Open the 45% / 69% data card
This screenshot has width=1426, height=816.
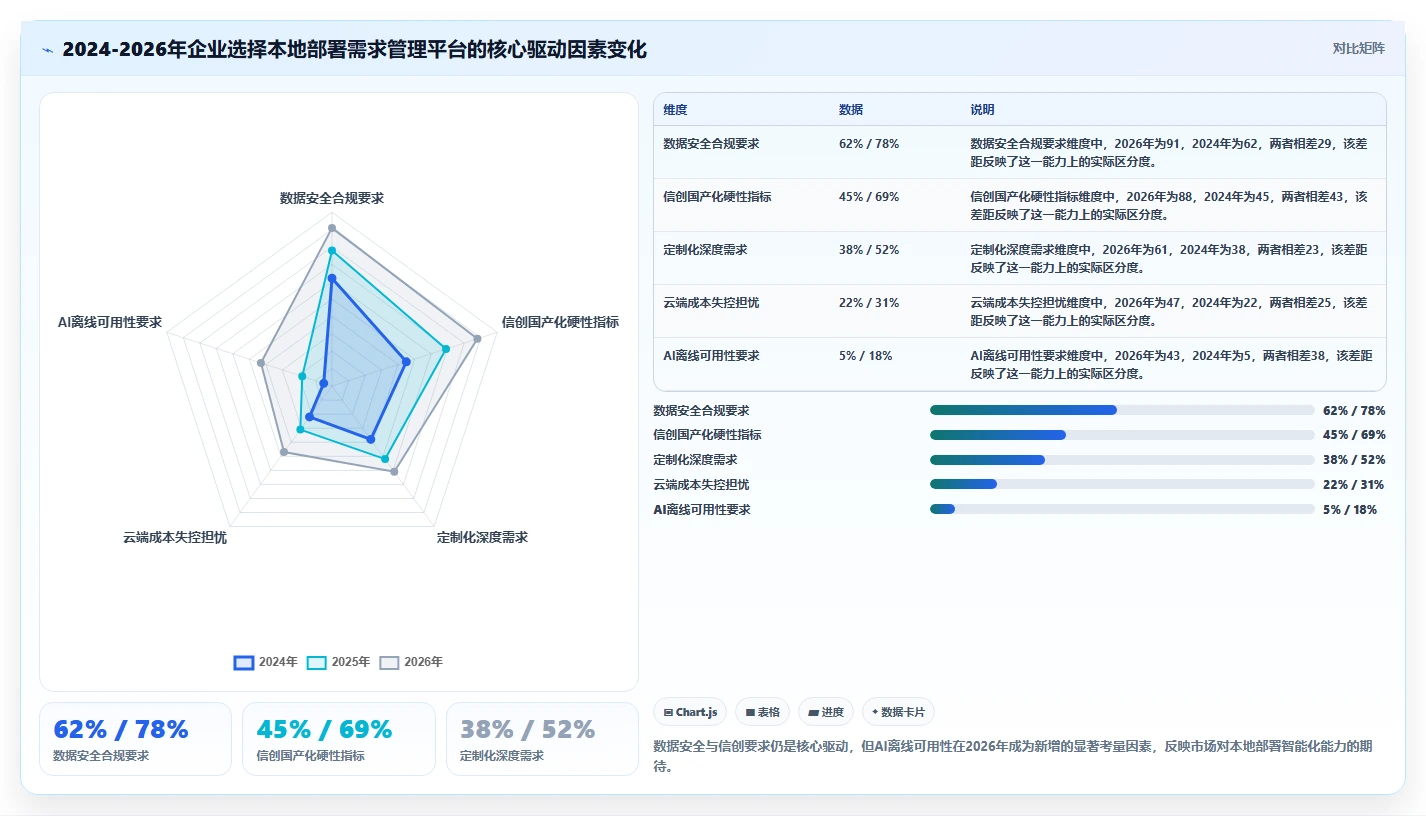[339, 739]
